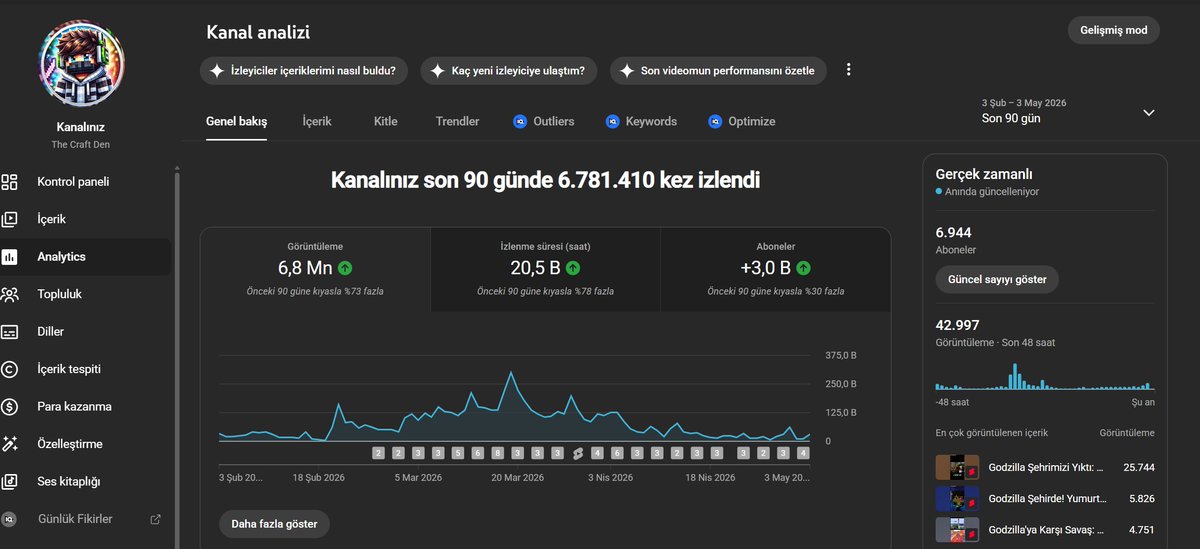Click the vidIQ icon next to Outliers
The height and width of the screenshot is (549, 1200).
point(520,121)
